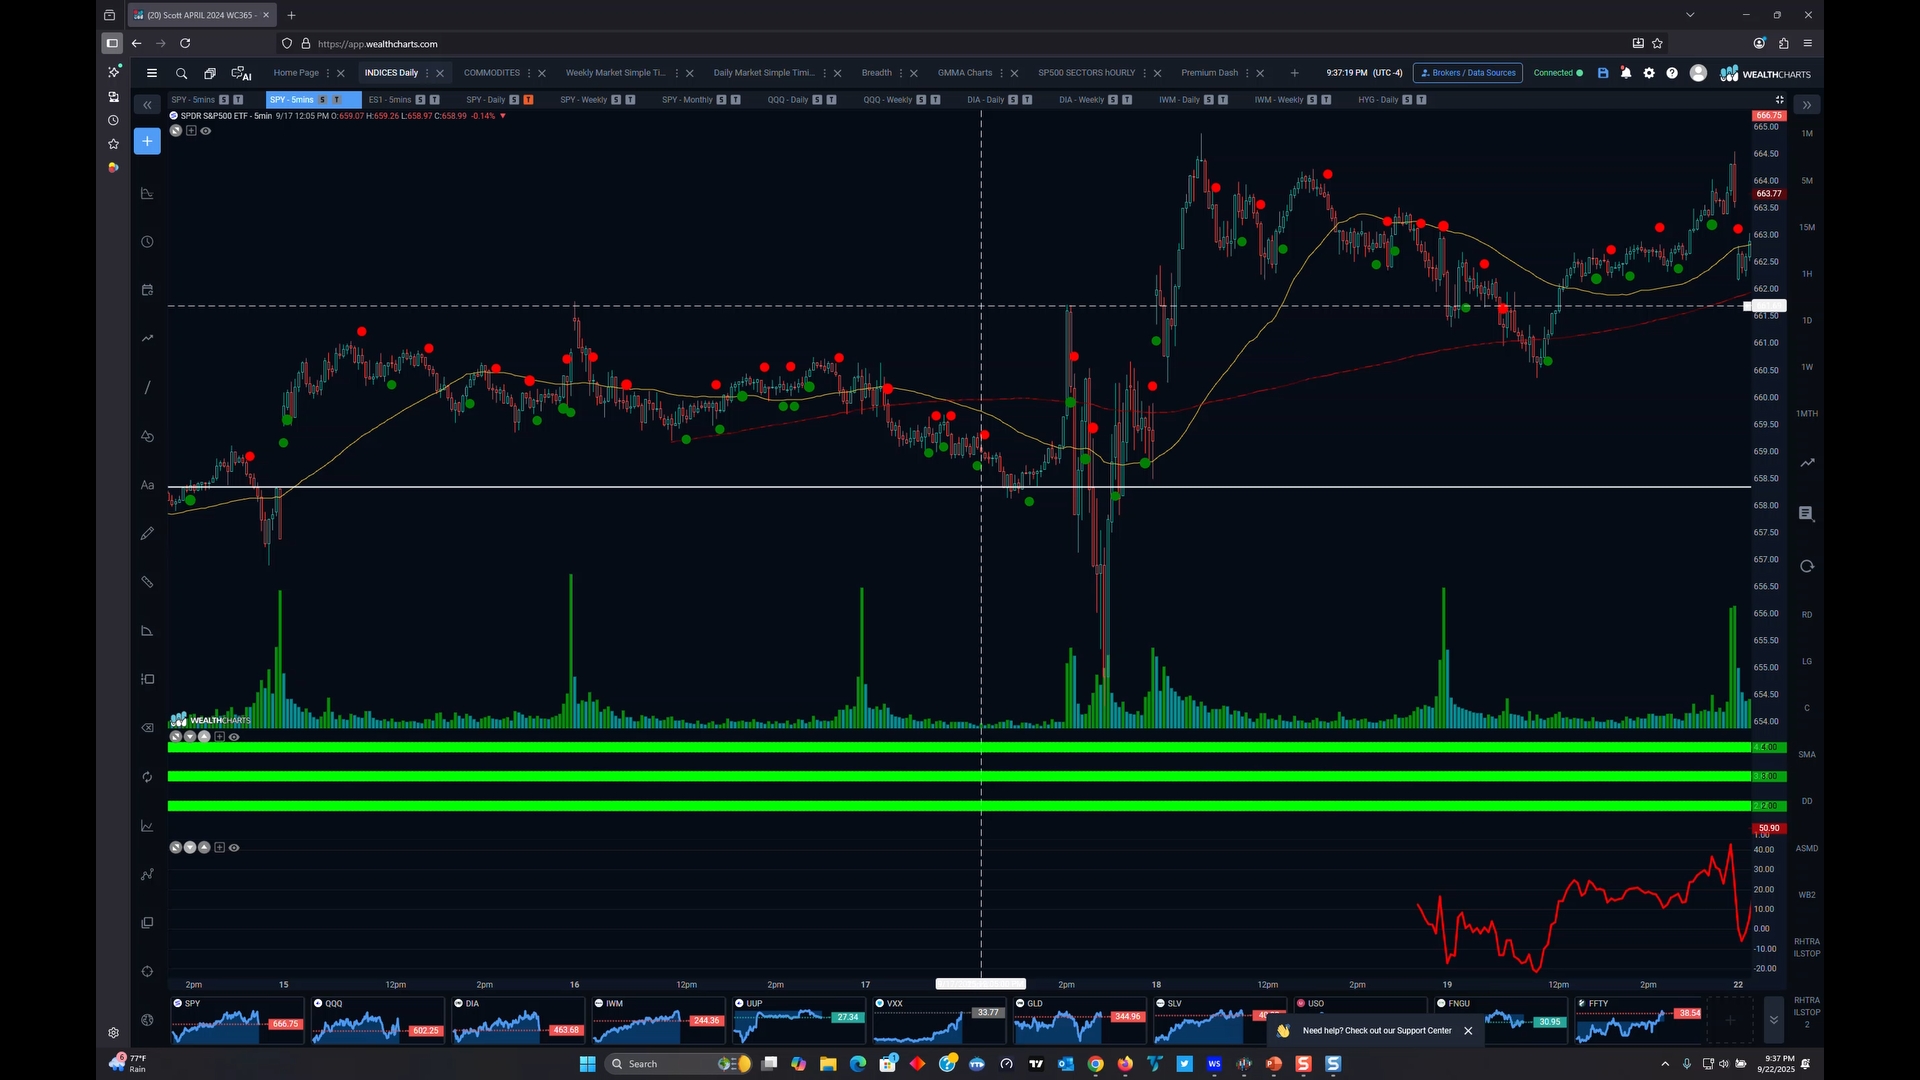Image resolution: width=1920 pixels, height=1080 pixels.
Task: Expand the bottom watchlist strip chevron
Action: point(1773,1020)
